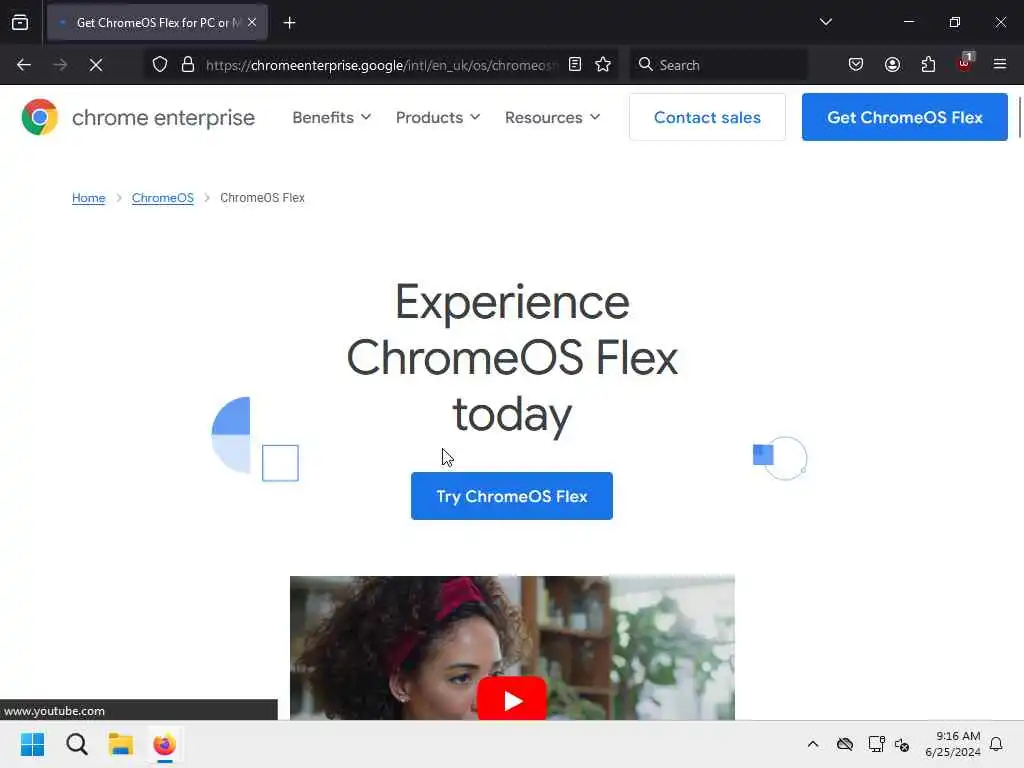Follow the ChromeOS breadcrumb link
Image resolution: width=1024 pixels, height=768 pixels.
(x=163, y=198)
